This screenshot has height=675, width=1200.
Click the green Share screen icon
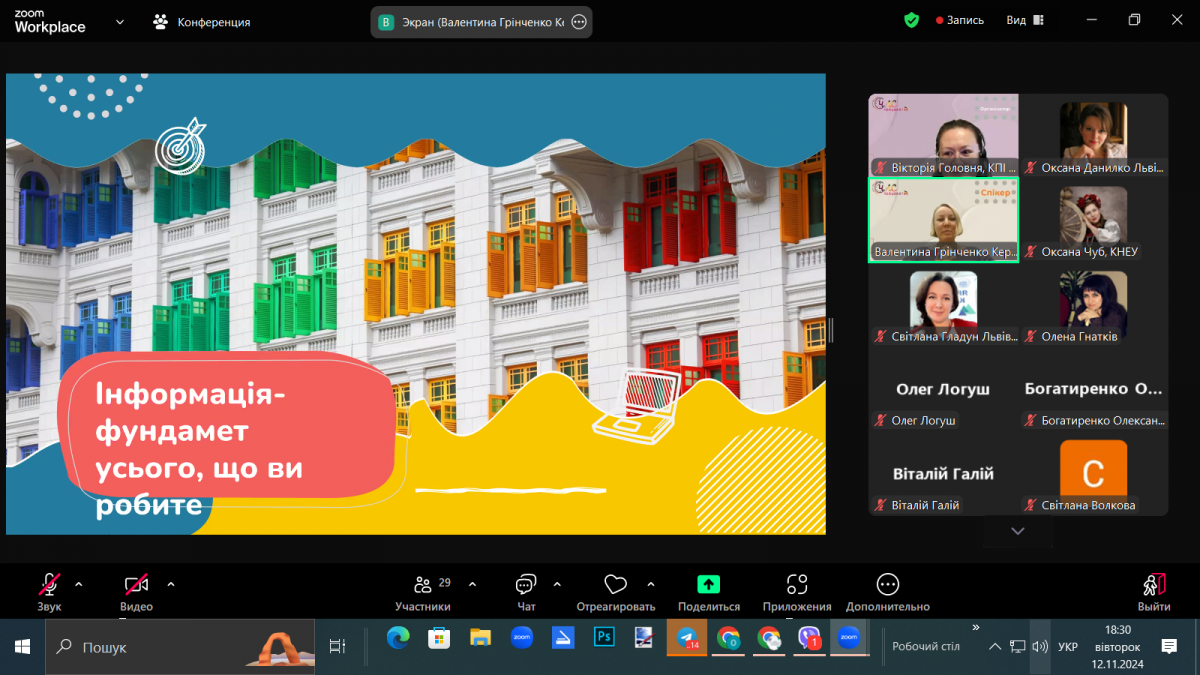point(708,585)
